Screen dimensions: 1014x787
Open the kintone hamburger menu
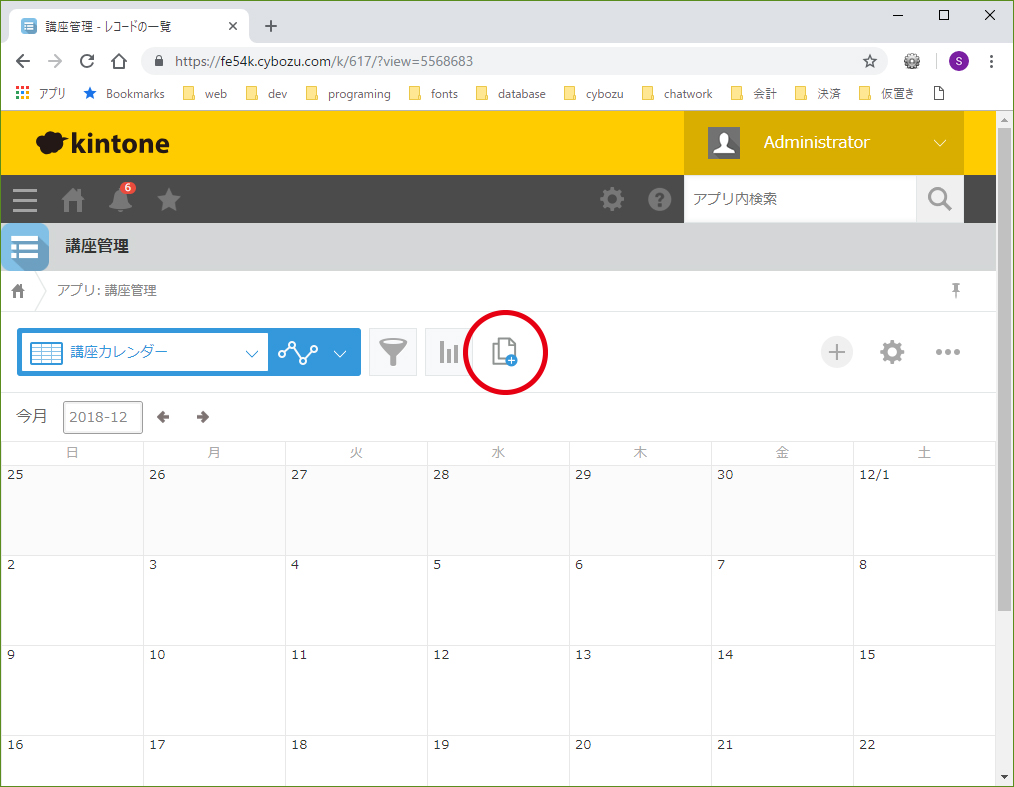pyautogui.click(x=25, y=200)
